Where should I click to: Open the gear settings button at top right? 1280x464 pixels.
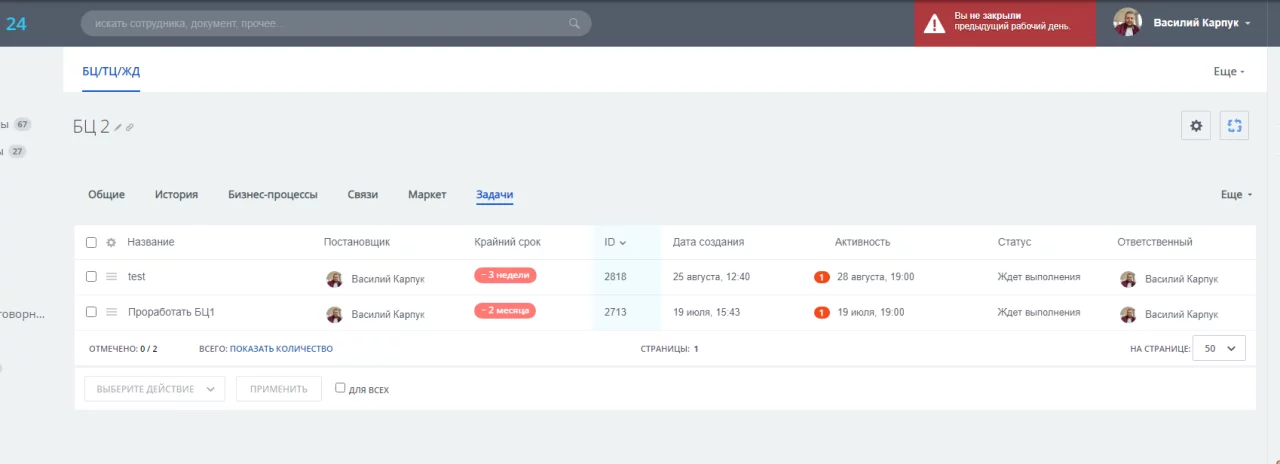(x=1196, y=126)
